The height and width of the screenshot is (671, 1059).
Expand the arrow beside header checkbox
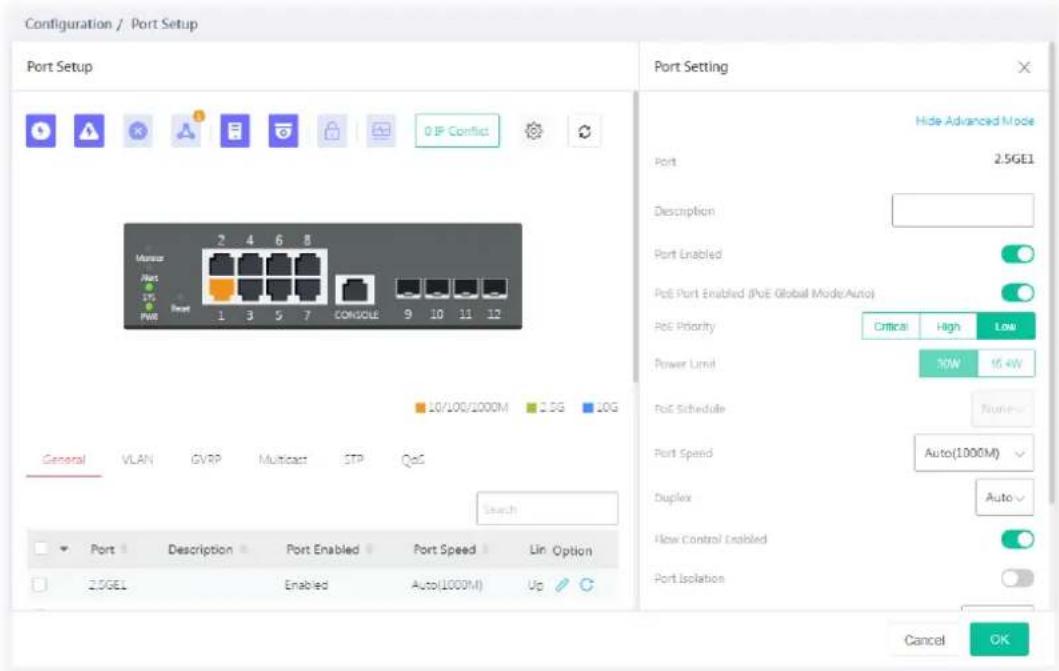63,549
